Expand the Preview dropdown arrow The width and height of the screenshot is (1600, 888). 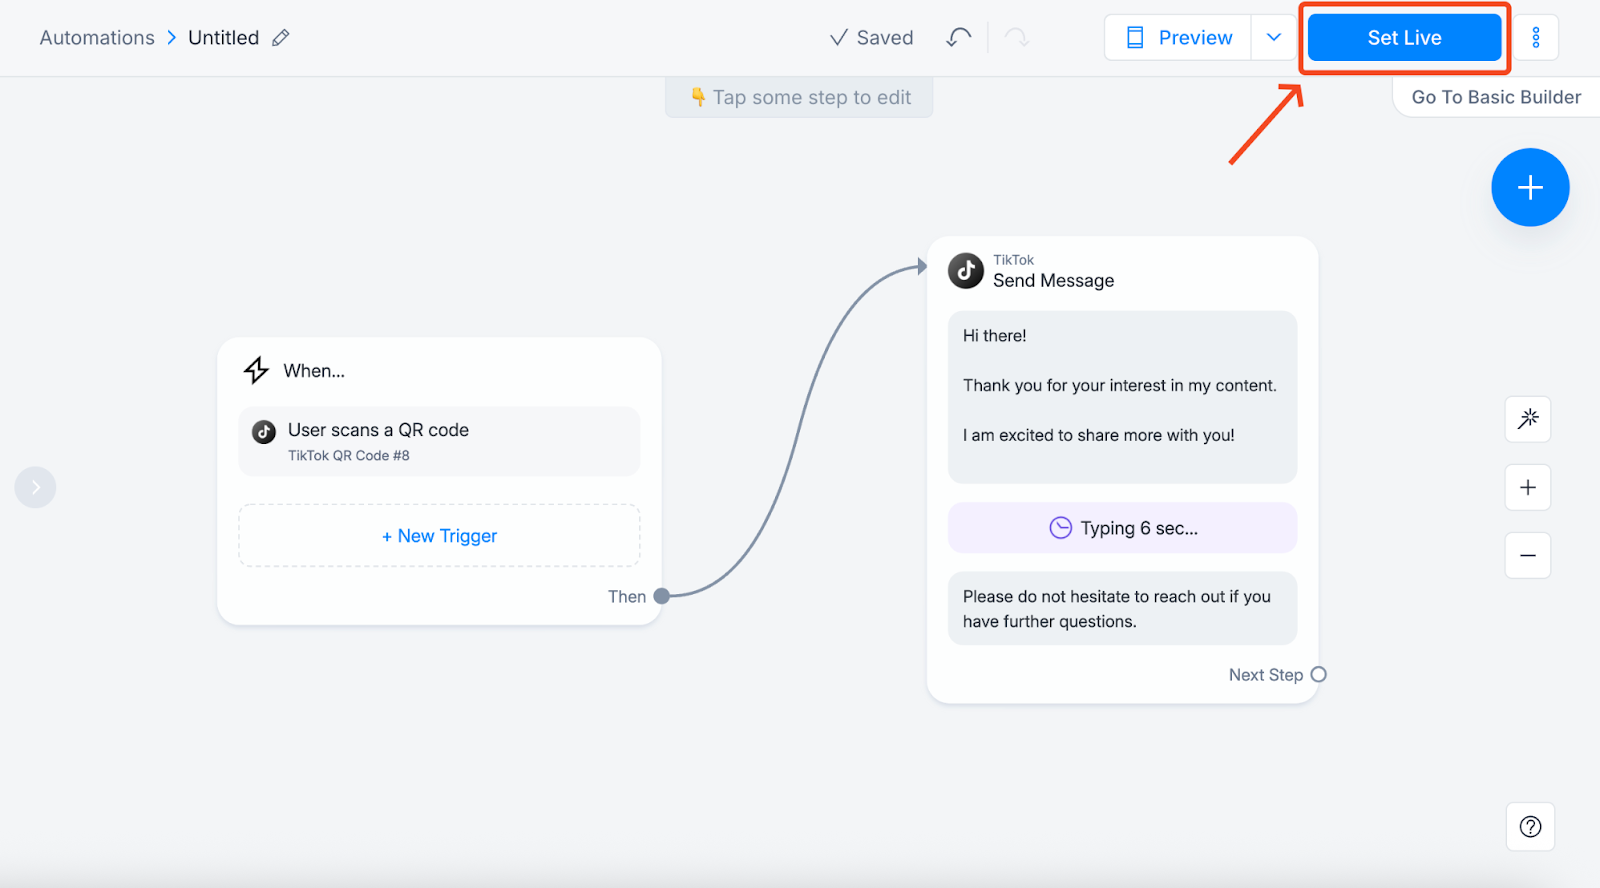[x=1273, y=38]
